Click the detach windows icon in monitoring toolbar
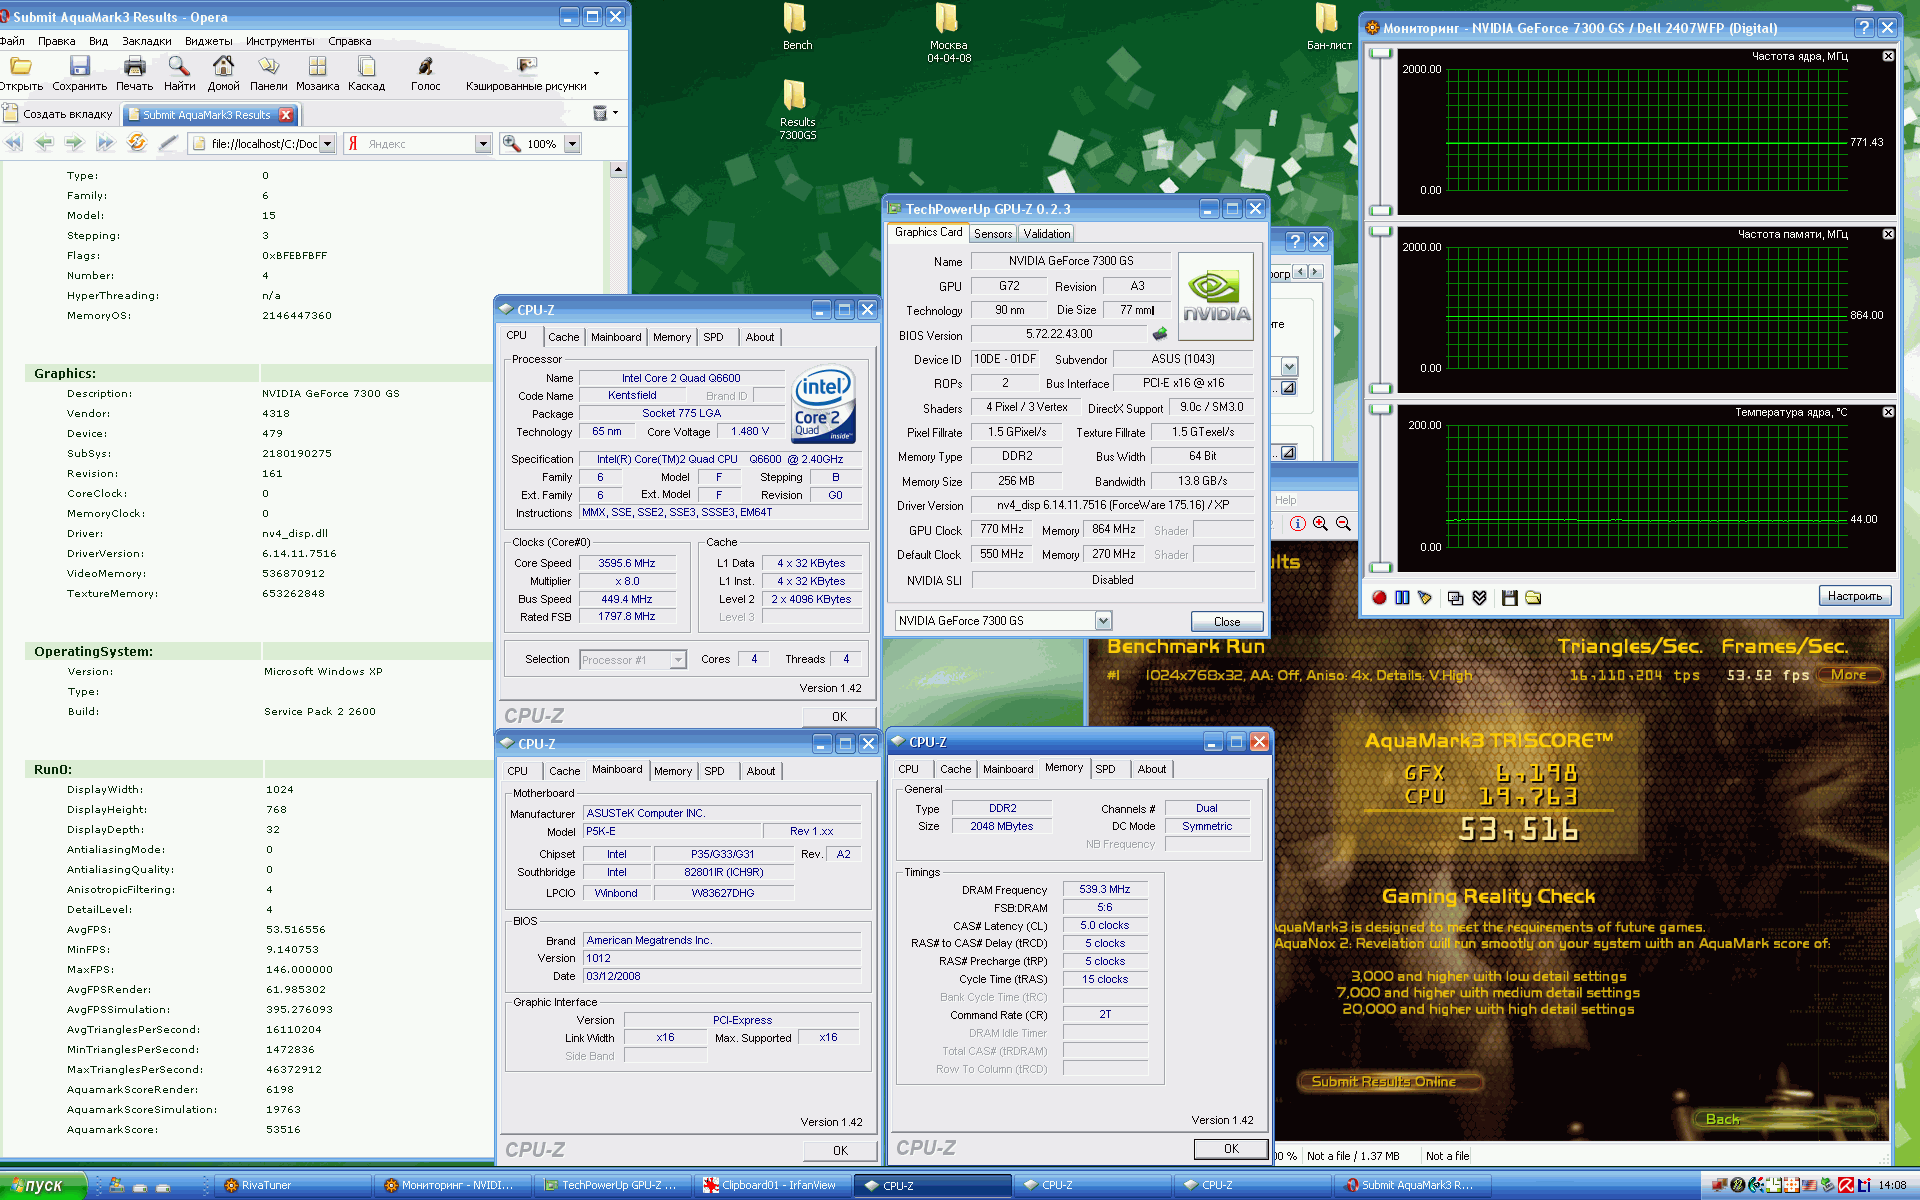This screenshot has width=1920, height=1200. click(x=1455, y=597)
